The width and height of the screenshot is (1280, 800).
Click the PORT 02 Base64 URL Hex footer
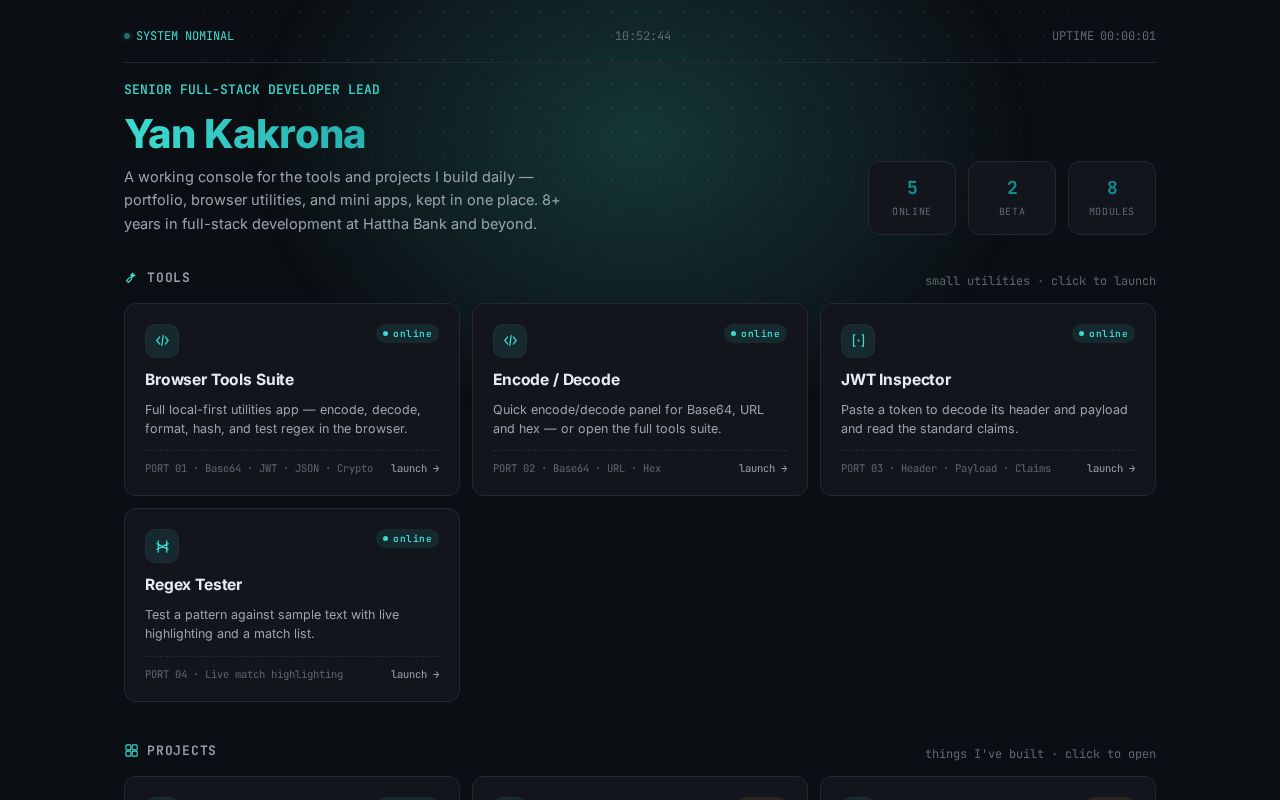577,469
